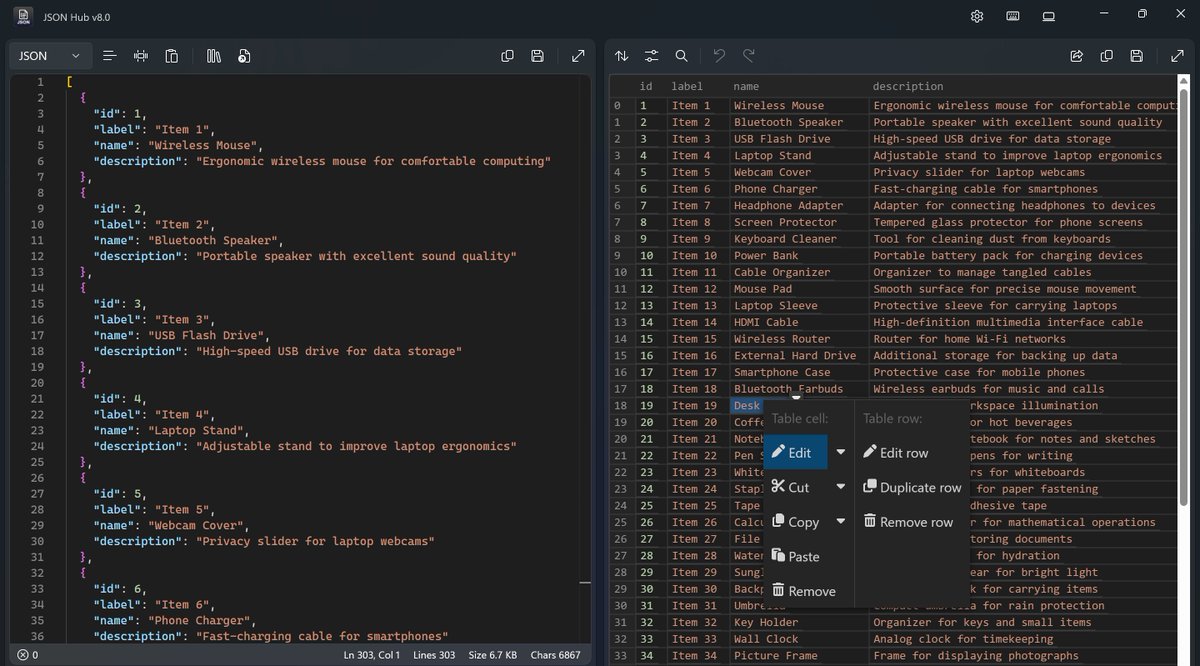
Task: Expand the right table panel to fullscreen
Action: pos(1176,56)
